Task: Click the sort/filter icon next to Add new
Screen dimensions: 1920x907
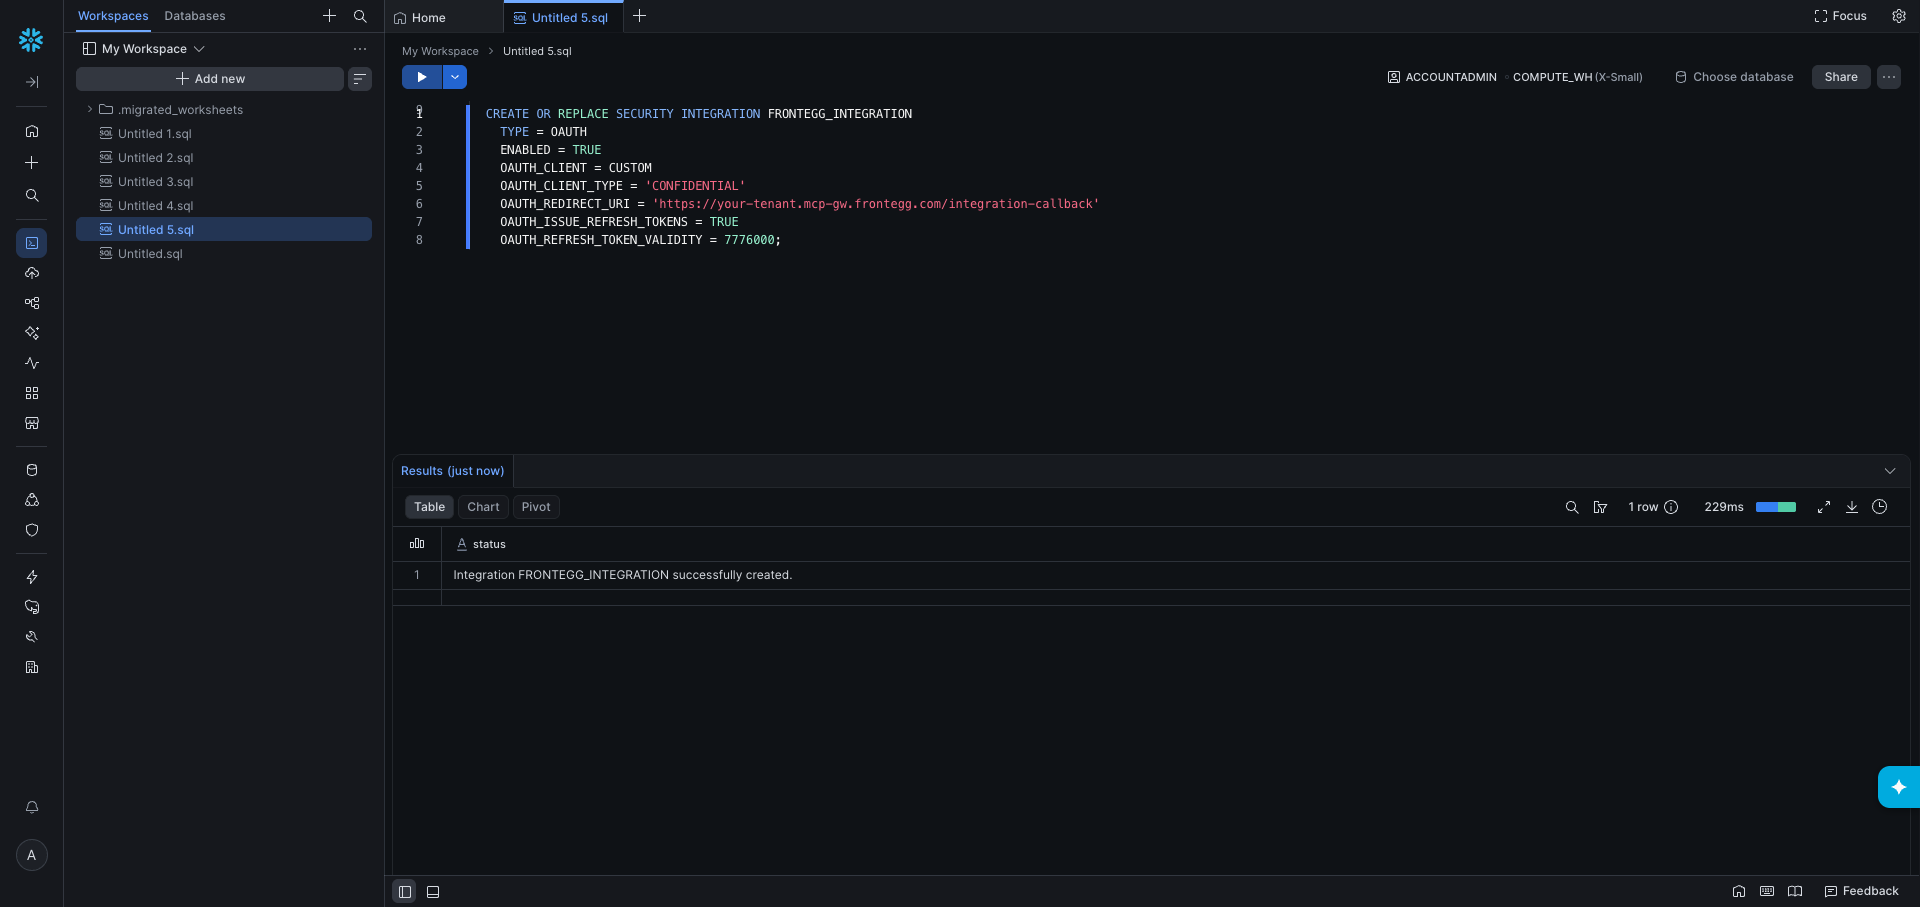Action: point(360,79)
